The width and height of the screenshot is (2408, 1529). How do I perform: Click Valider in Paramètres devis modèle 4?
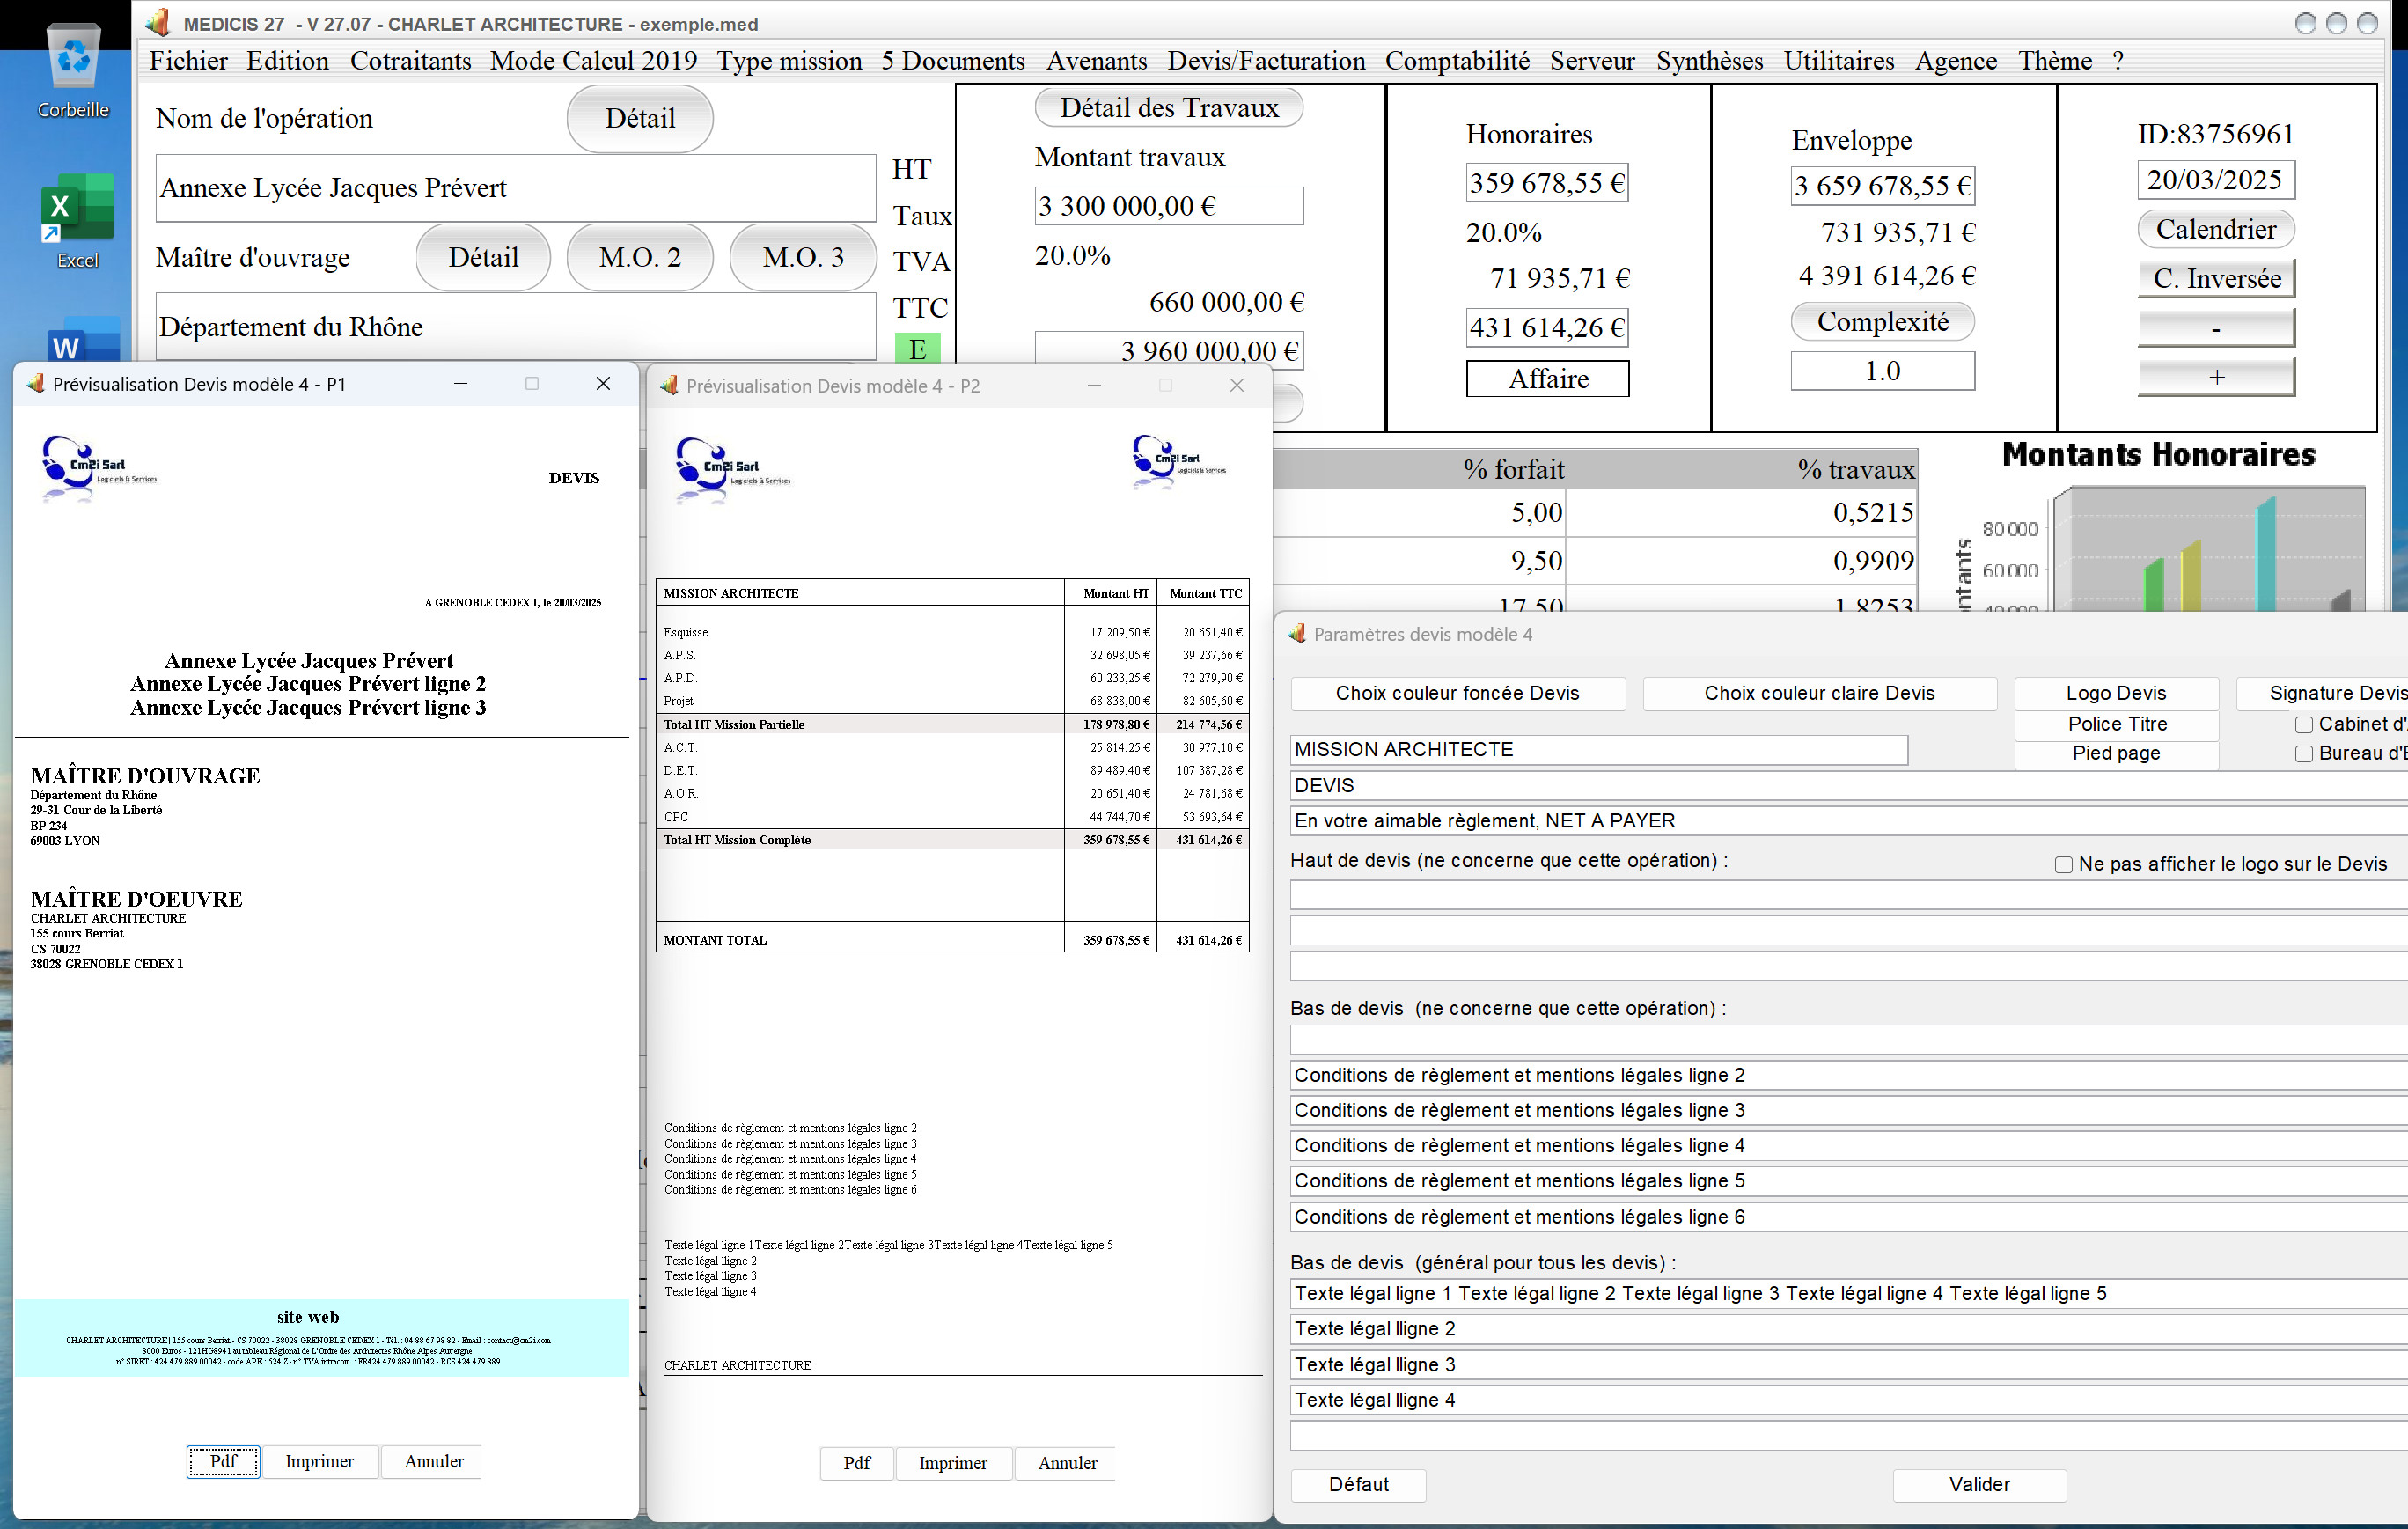point(1979,1484)
